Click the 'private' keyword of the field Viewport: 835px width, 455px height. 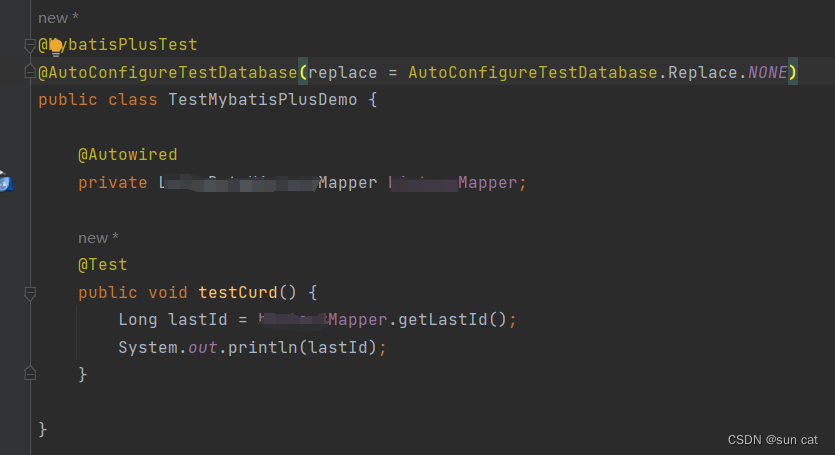113,183
